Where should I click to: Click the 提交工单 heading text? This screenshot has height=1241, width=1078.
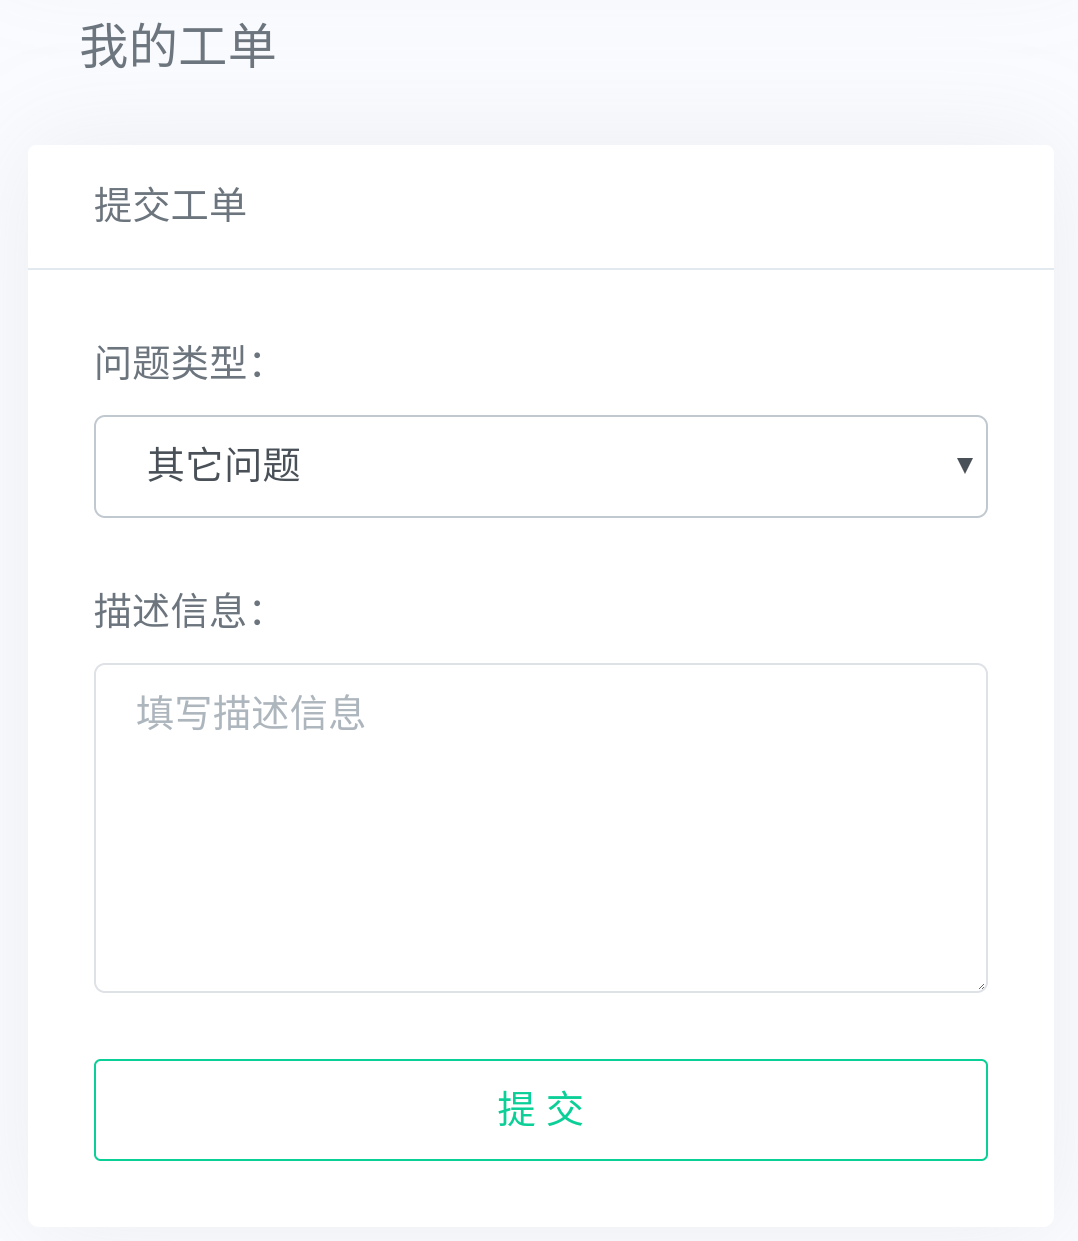(170, 206)
